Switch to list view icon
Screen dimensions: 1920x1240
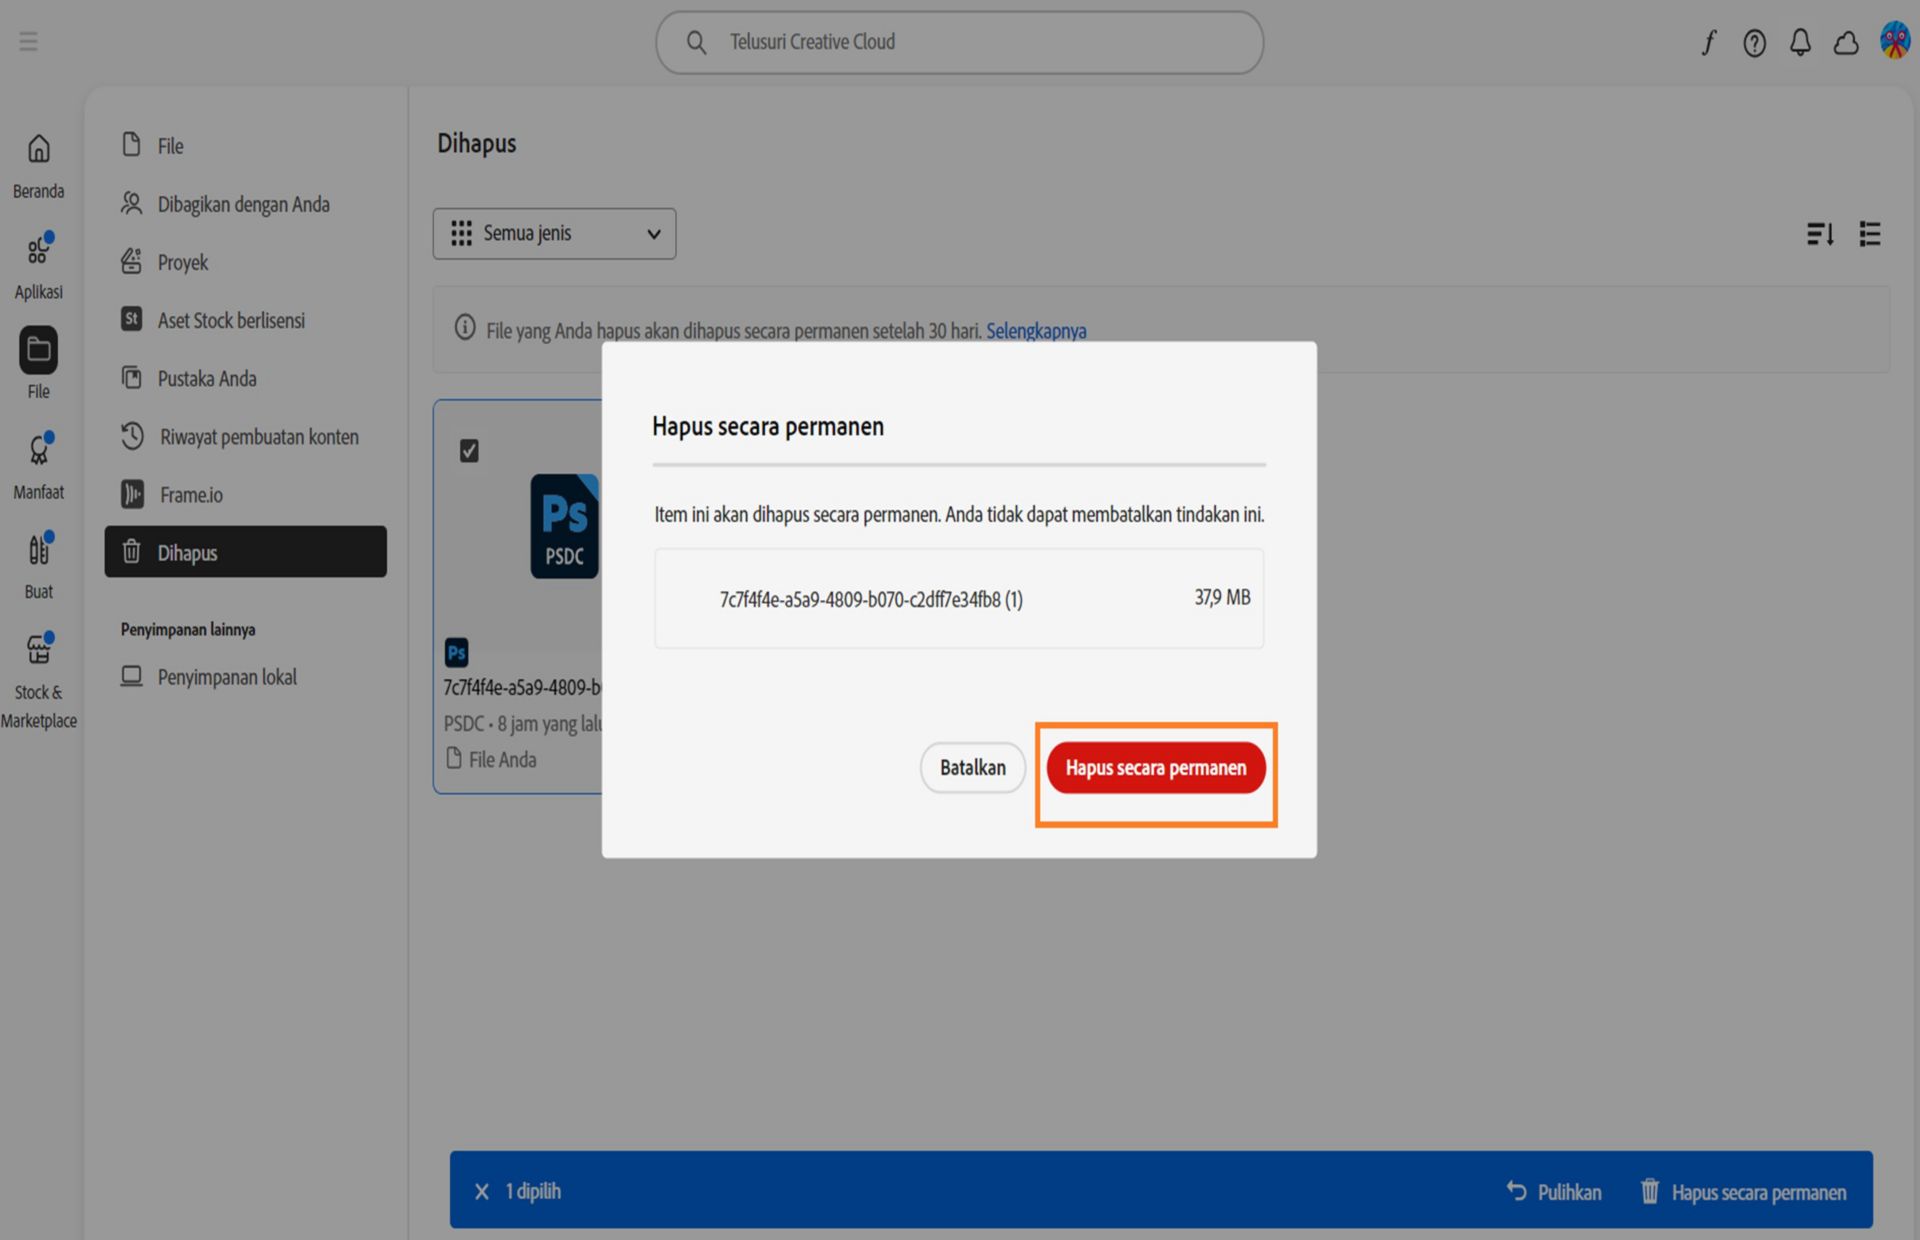point(1870,234)
